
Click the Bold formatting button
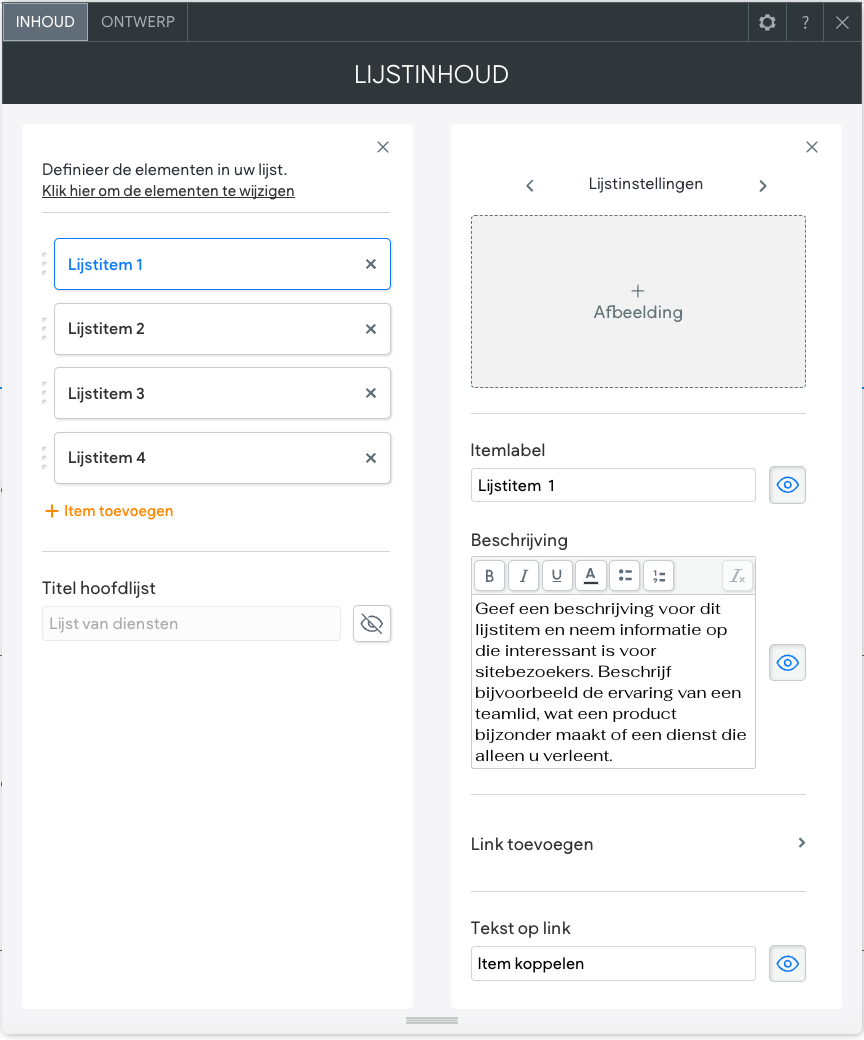pyautogui.click(x=489, y=575)
